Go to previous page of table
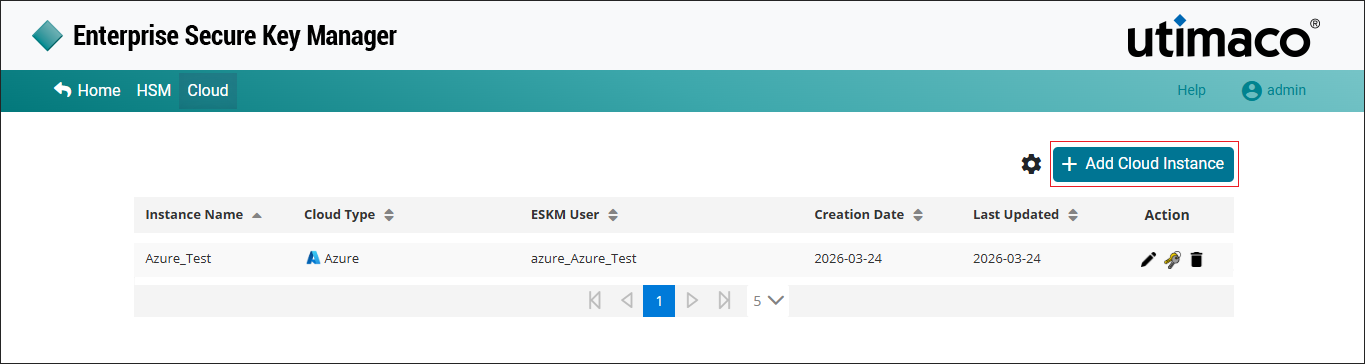This screenshot has height=364, width=1365. click(x=627, y=300)
